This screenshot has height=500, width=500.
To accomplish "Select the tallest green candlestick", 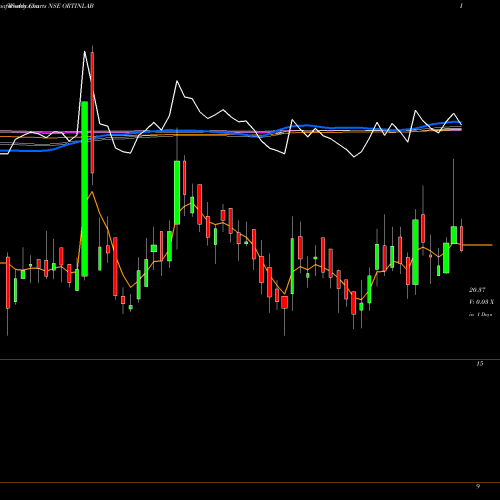I will coord(85,189).
